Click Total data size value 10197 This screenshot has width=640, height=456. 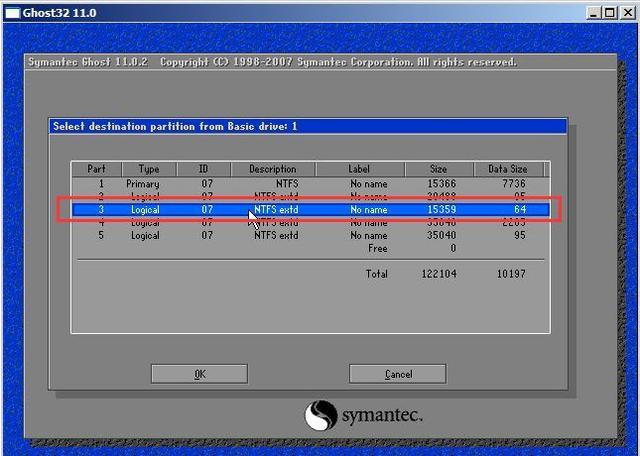[x=511, y=274]
